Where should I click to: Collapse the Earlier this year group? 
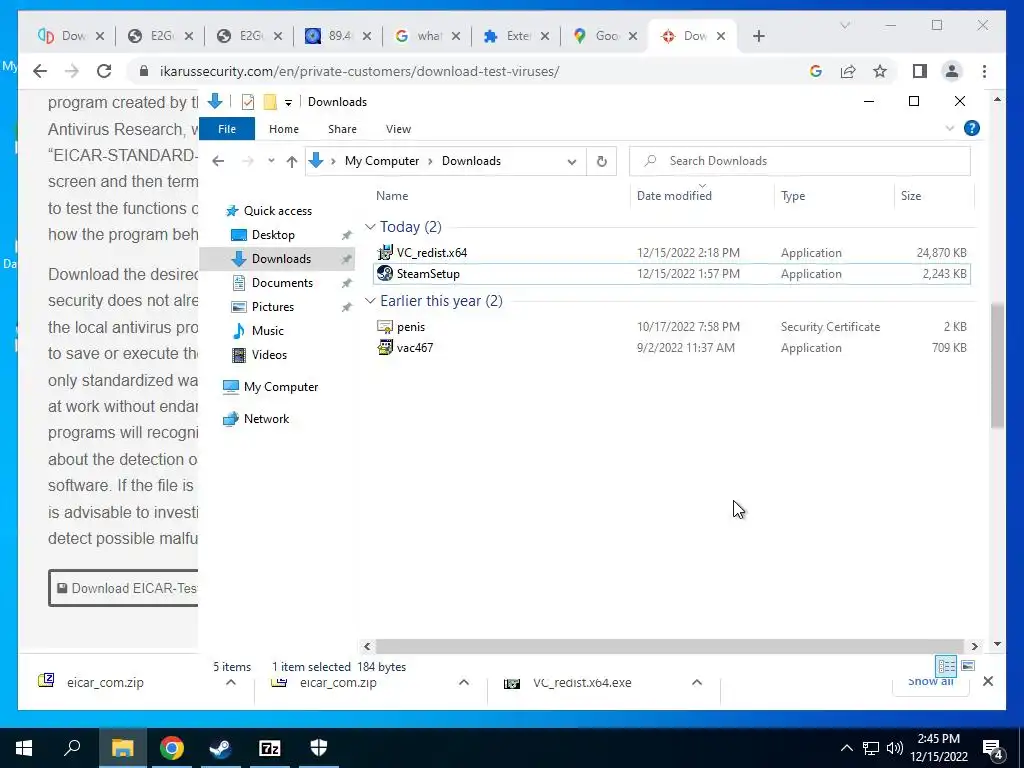click(370, 300)
